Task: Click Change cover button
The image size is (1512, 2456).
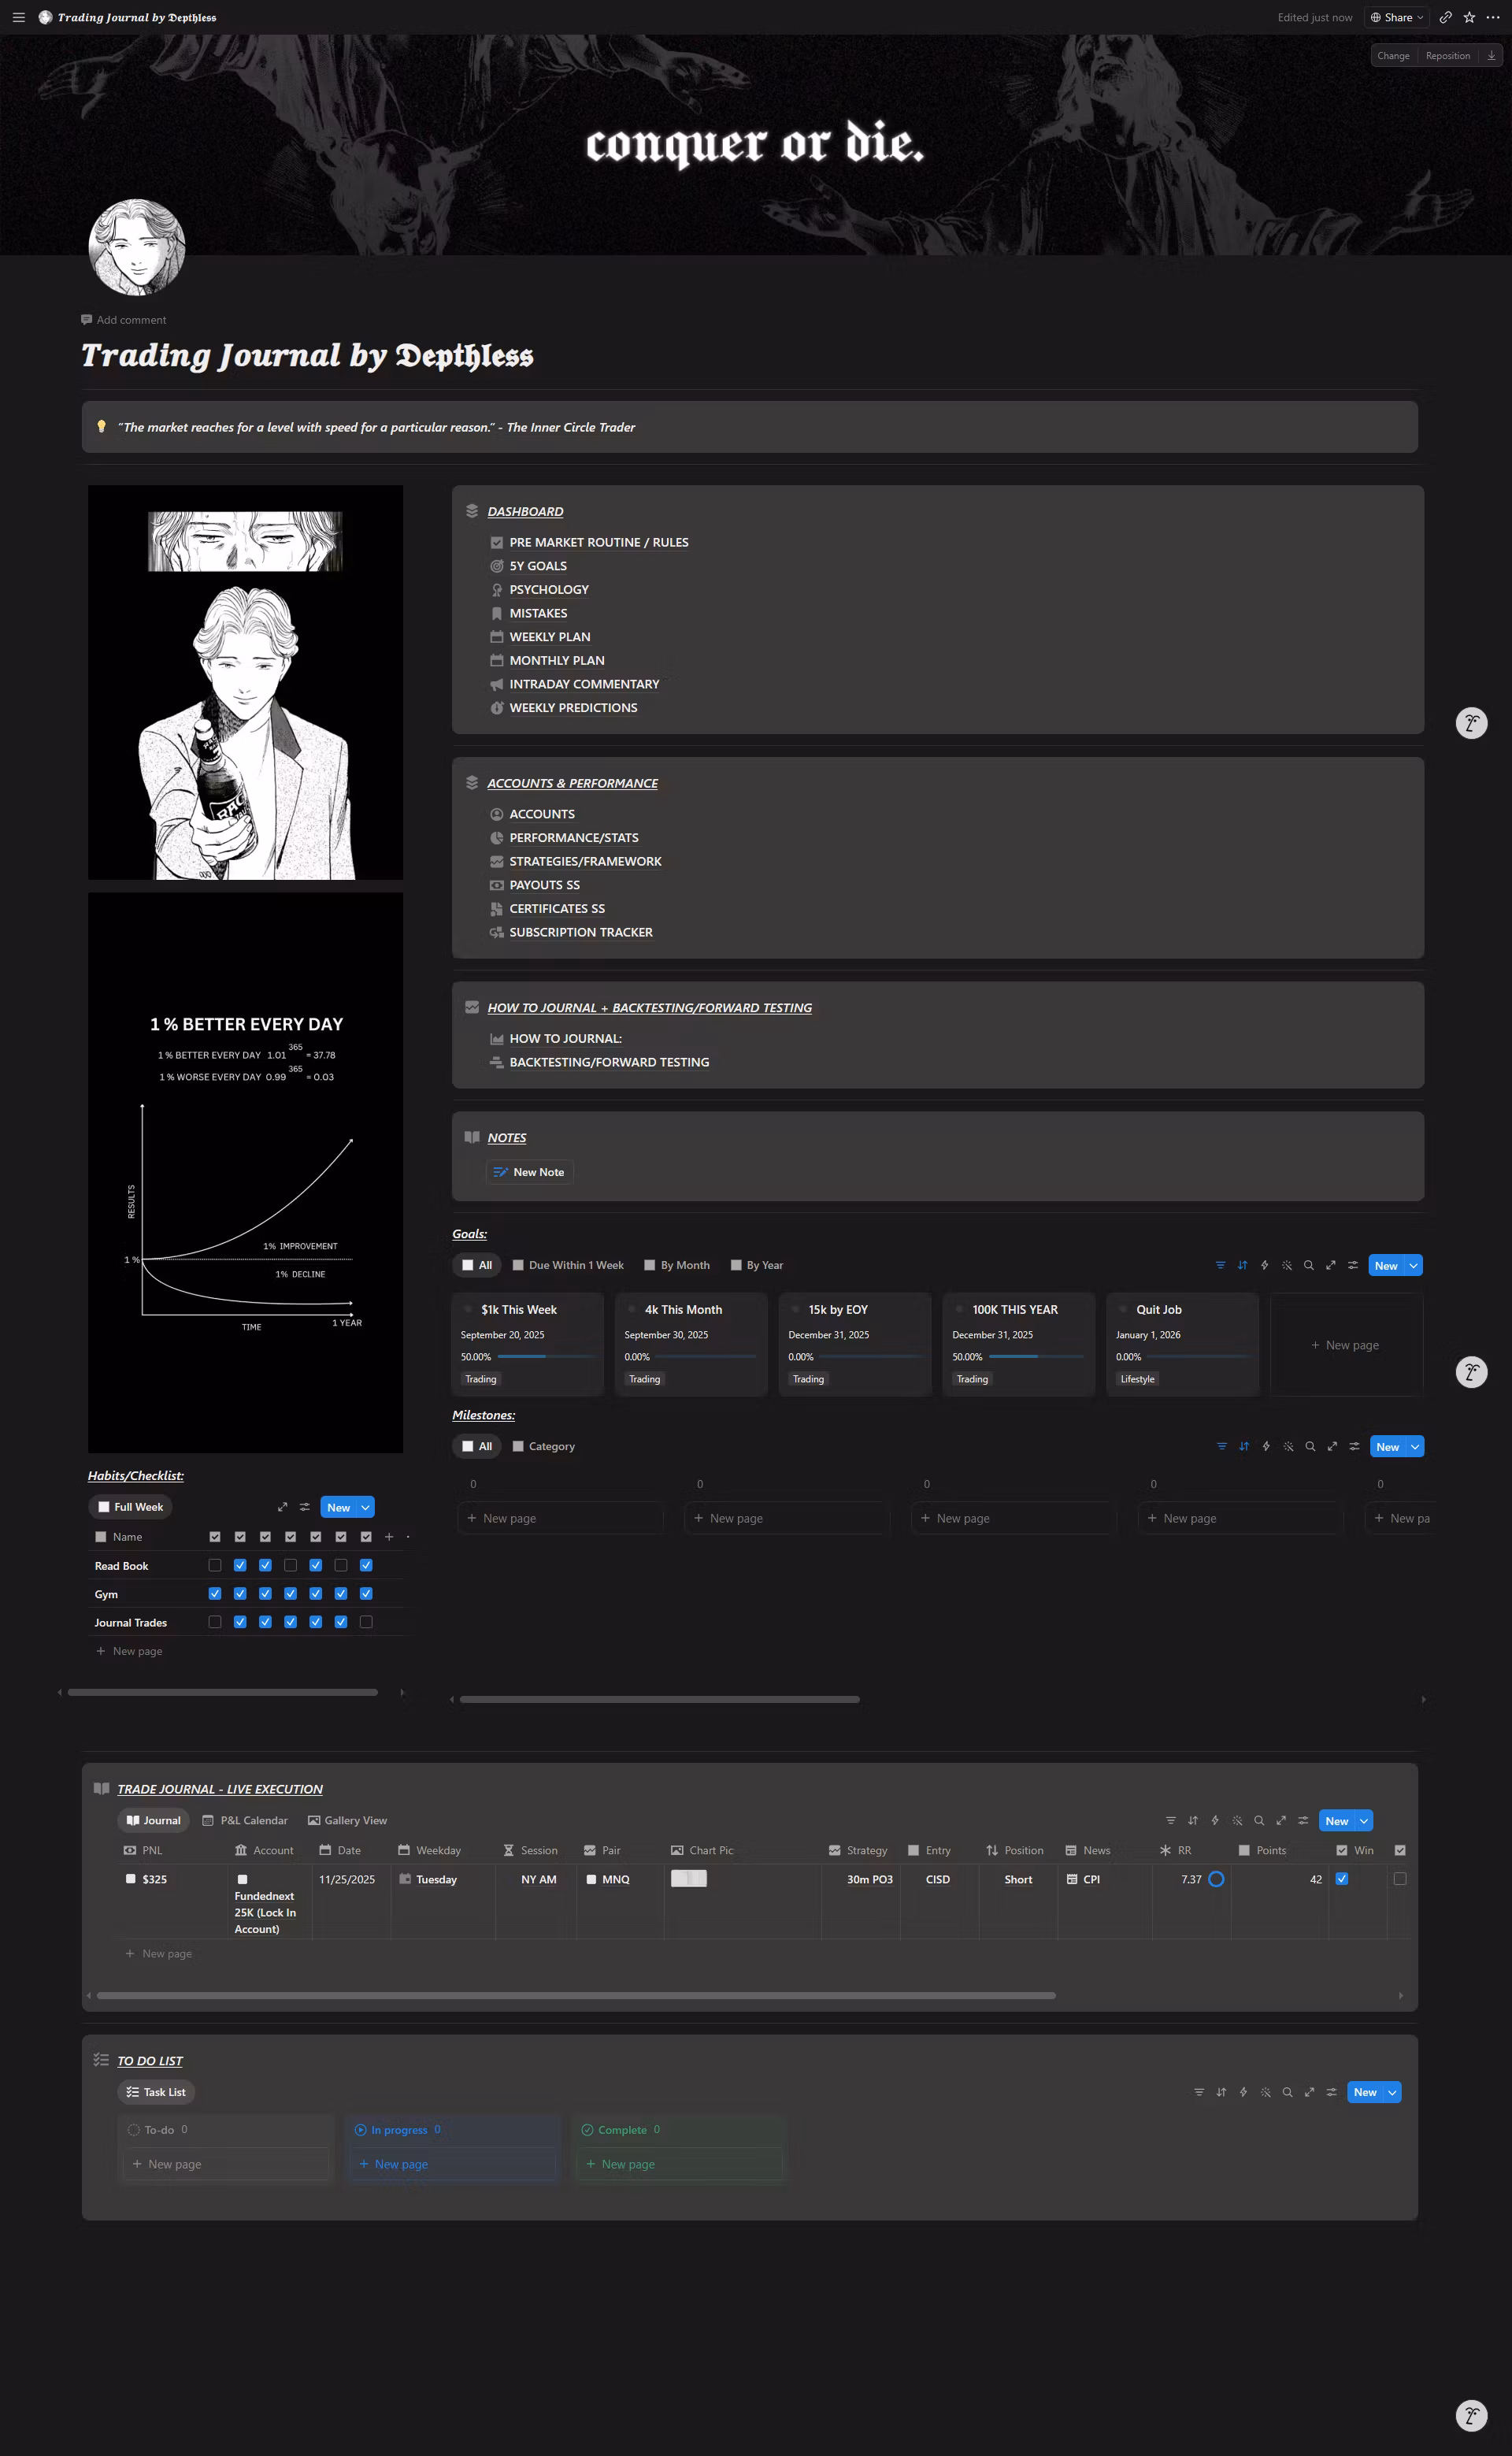Action: tap(1393, 56)
